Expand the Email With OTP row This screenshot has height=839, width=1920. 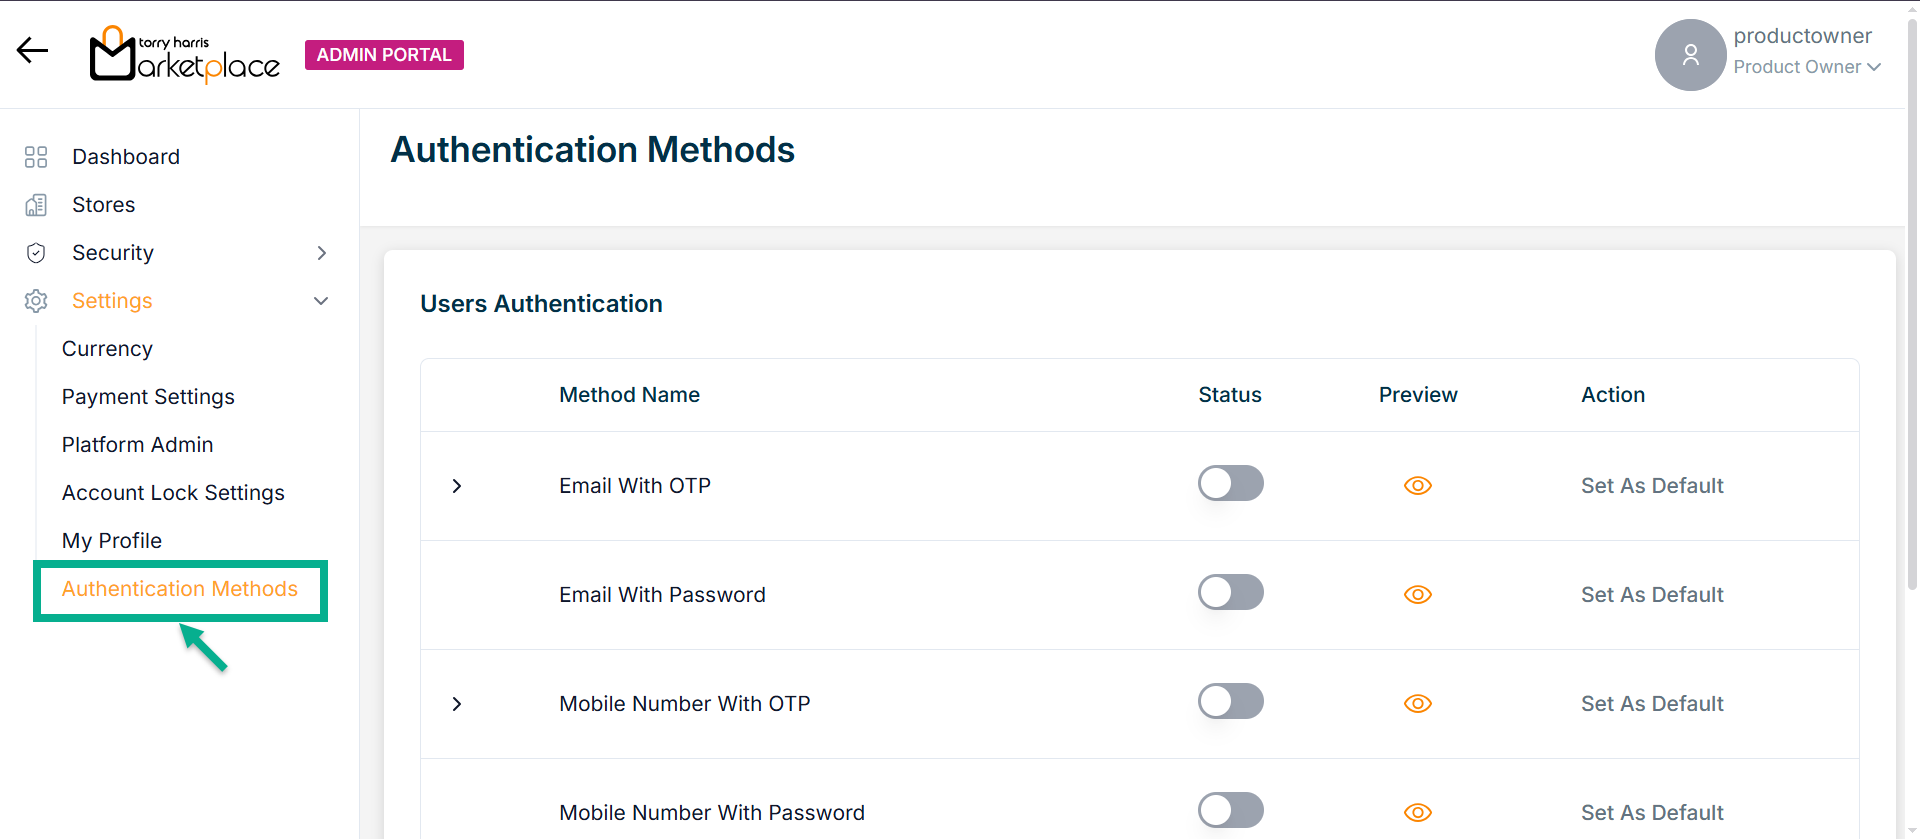[x=457, y=486]
